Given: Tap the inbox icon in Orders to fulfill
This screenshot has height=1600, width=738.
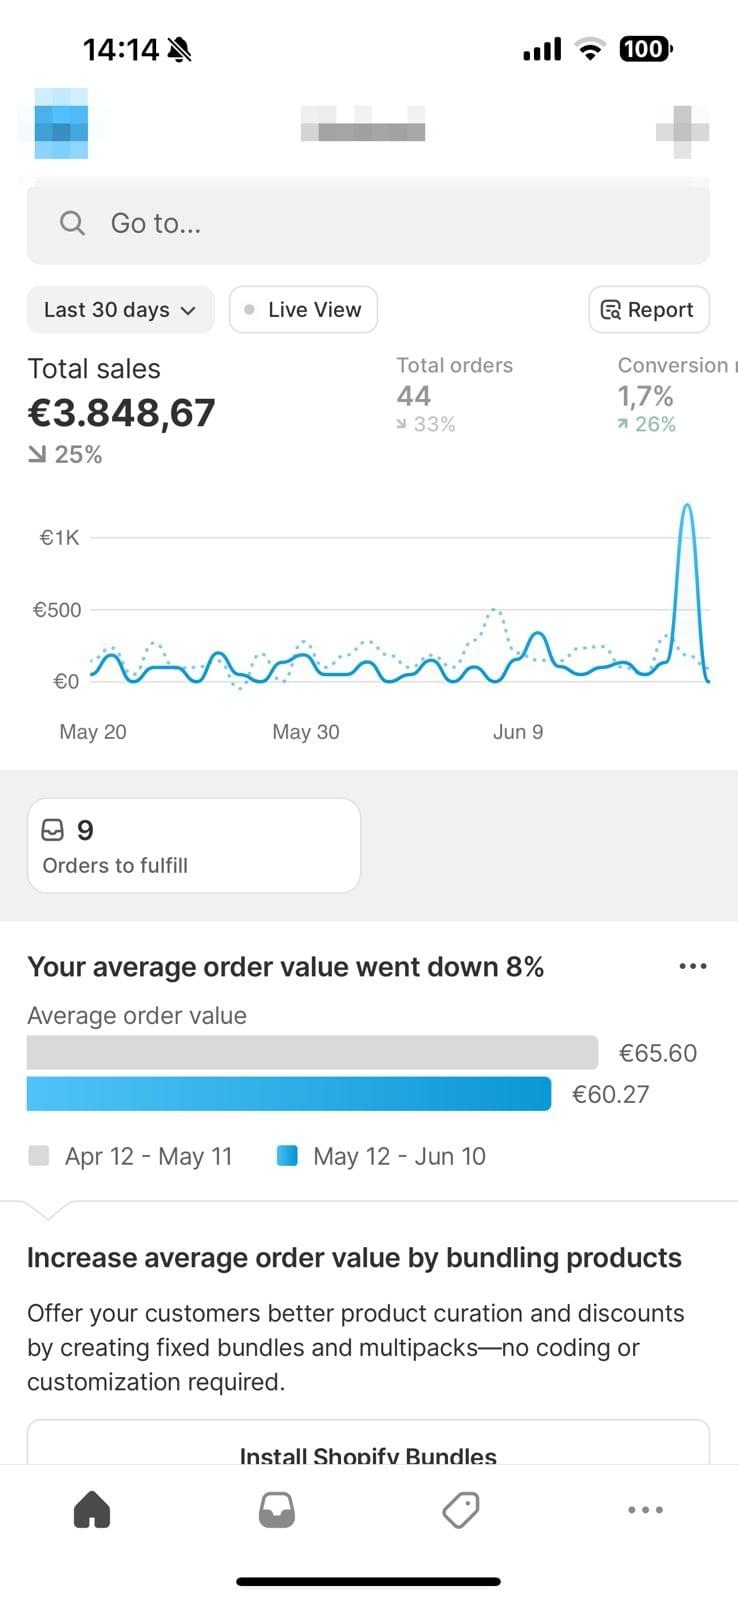Looking at the screenshot, I should click(52, 830).
